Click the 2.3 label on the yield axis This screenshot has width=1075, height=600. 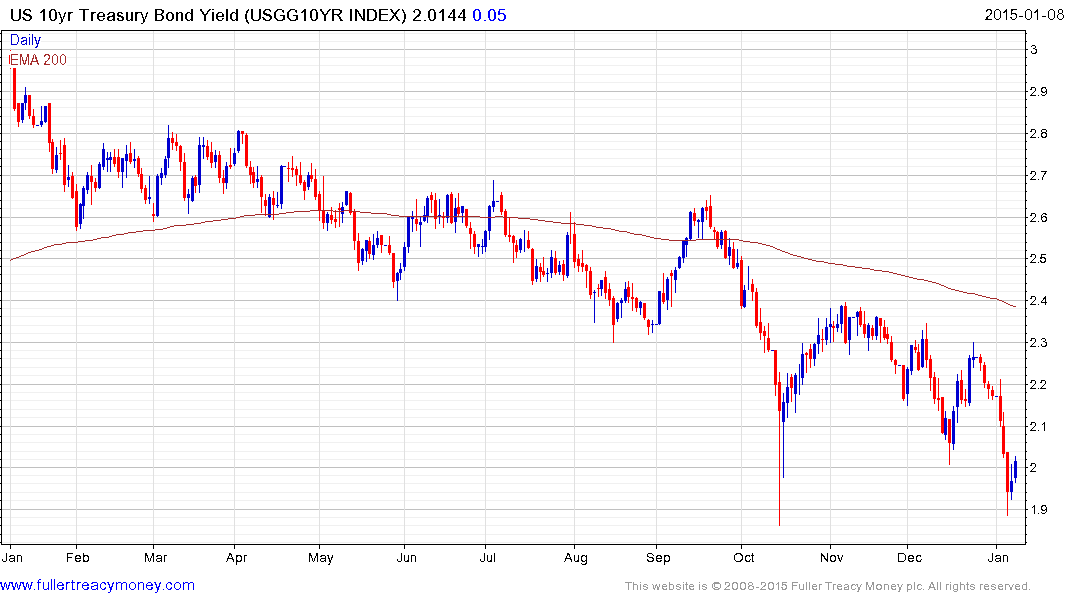click(x=1039, y=343)
